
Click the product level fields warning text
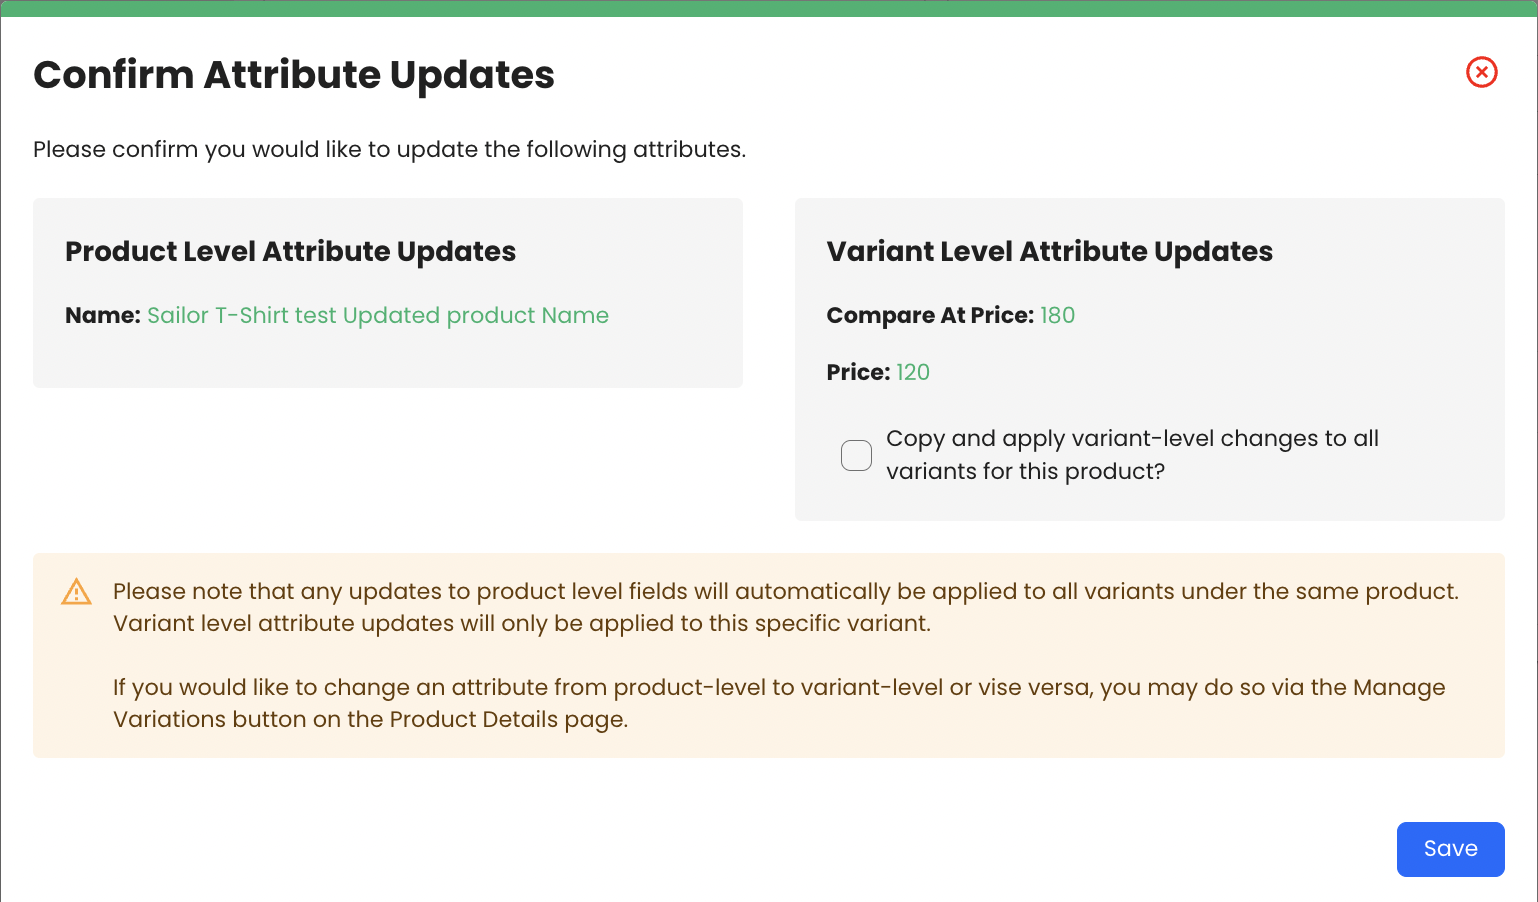coord(784,607)
